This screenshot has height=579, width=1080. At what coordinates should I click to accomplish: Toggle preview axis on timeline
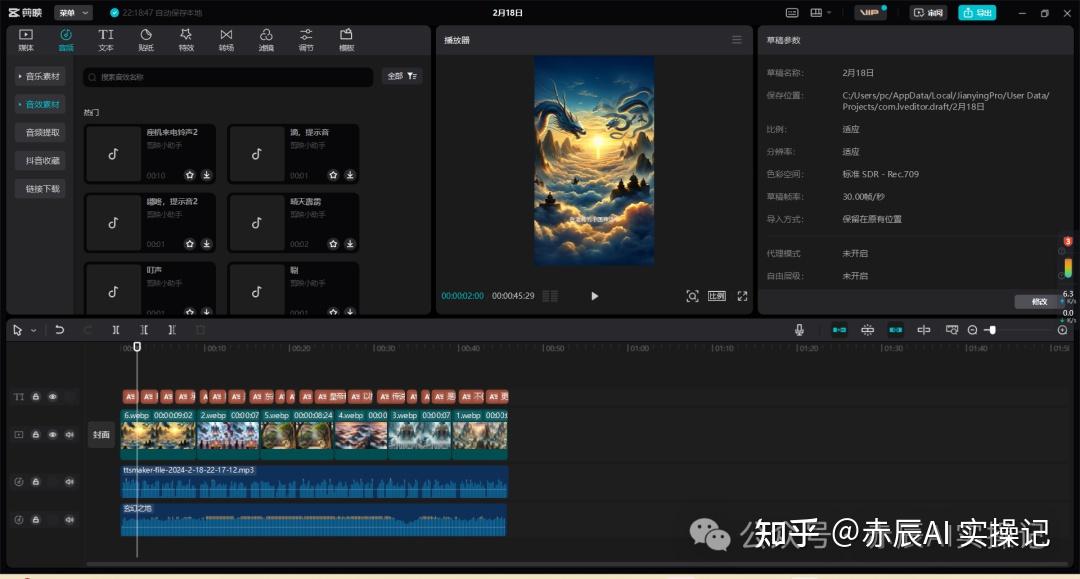click(x=924, y=330)
